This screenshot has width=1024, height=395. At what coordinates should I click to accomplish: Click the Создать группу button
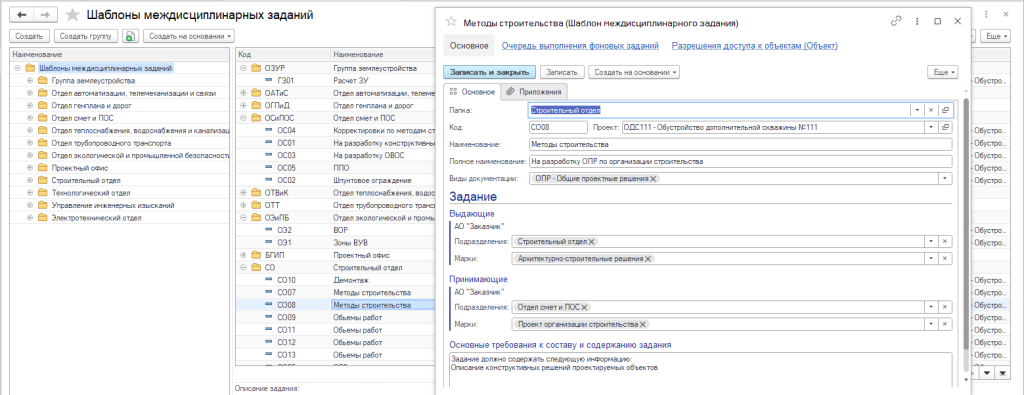click(x=86, y=37)
